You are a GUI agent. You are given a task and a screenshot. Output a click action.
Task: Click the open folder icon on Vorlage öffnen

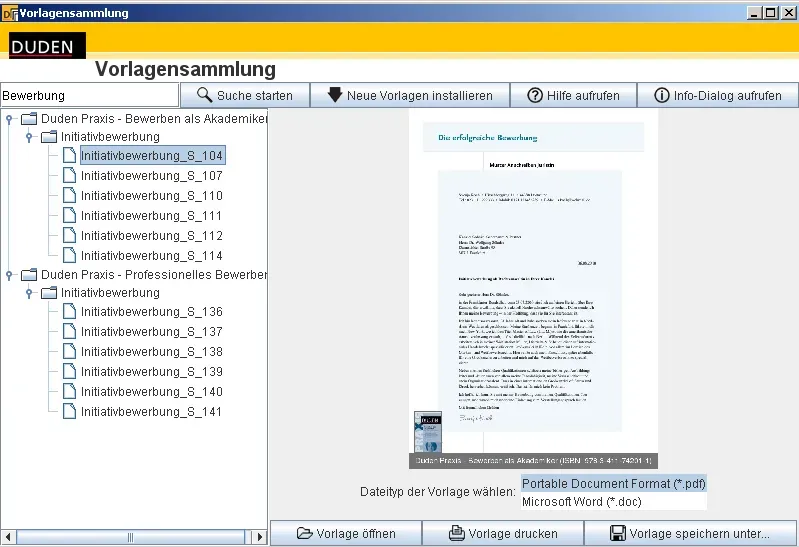point(304,533)
